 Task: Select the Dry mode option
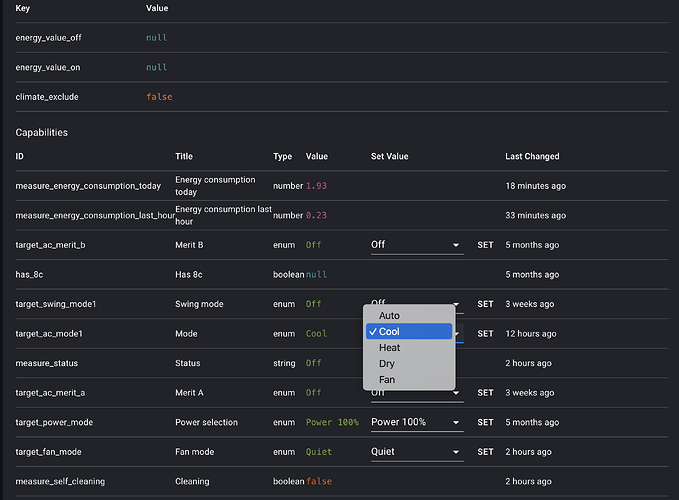point(387,364)
